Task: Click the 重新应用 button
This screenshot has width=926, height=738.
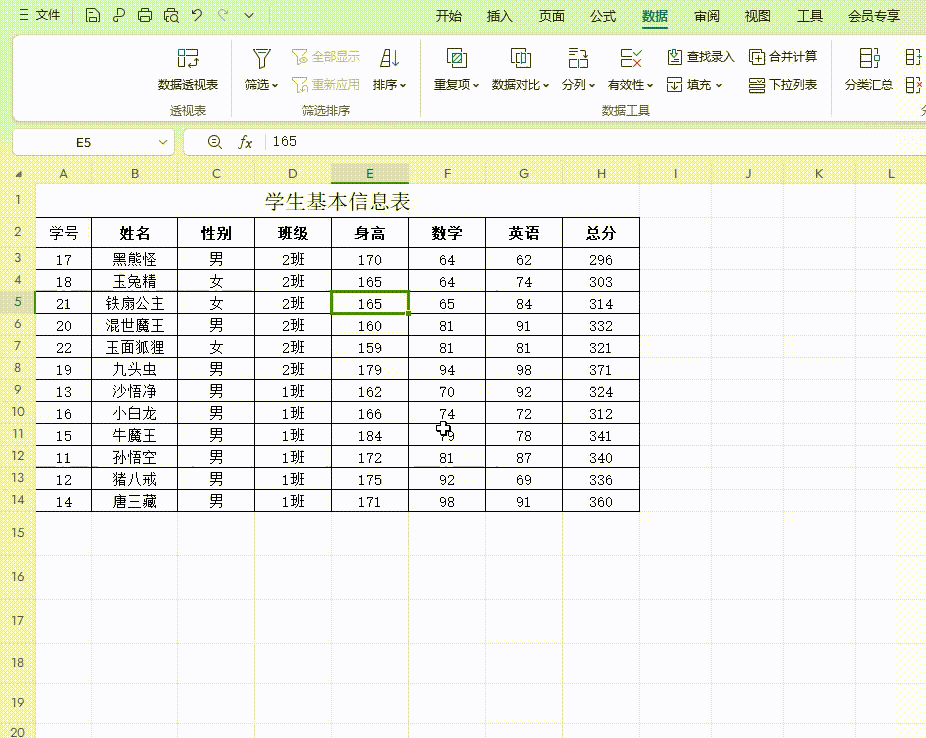Action: click(326, 84)
